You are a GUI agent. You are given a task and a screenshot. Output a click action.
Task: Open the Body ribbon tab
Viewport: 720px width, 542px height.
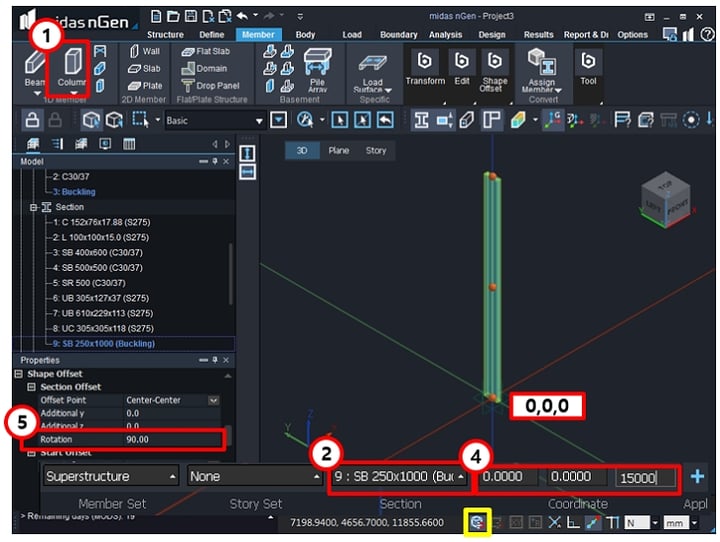[305, 35]
